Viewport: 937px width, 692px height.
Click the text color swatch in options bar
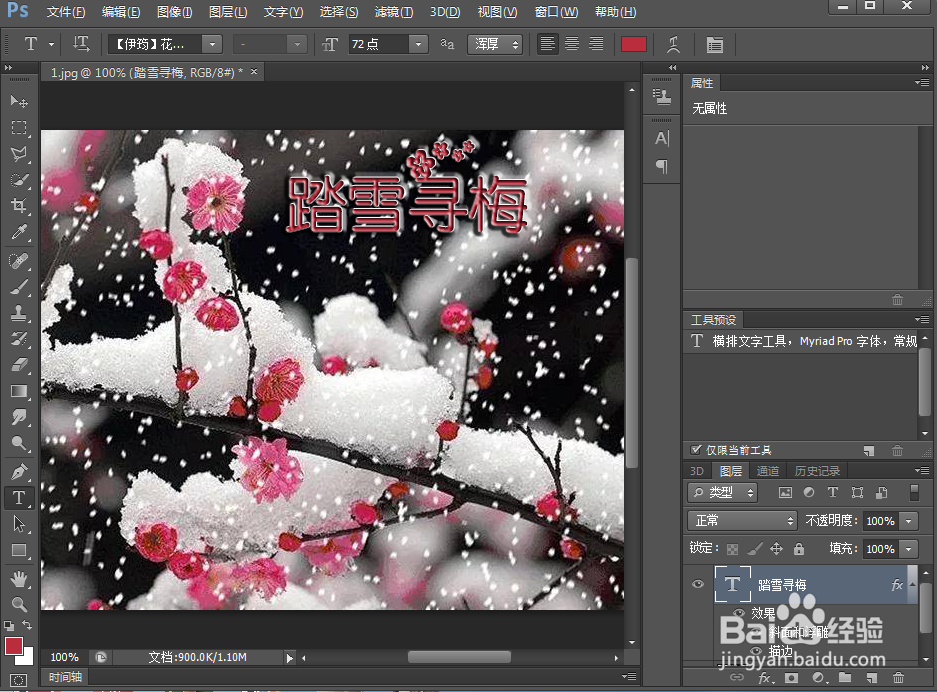pyautogui.click(x=634, y=44)
